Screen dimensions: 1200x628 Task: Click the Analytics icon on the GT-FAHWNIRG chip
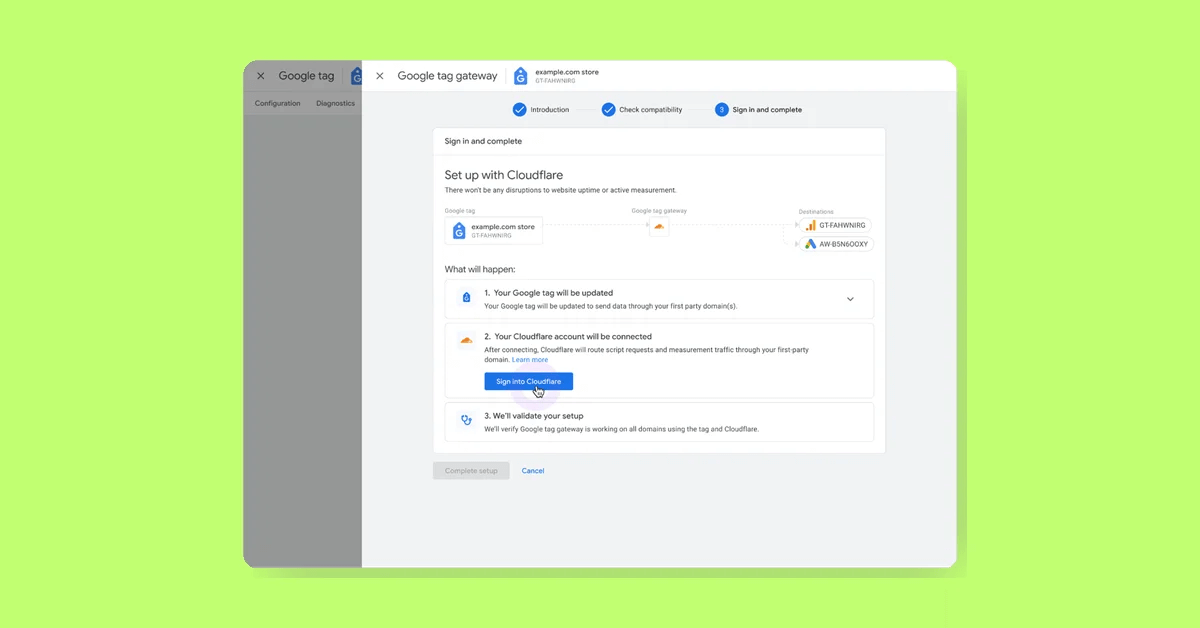(x=809, y=225)
